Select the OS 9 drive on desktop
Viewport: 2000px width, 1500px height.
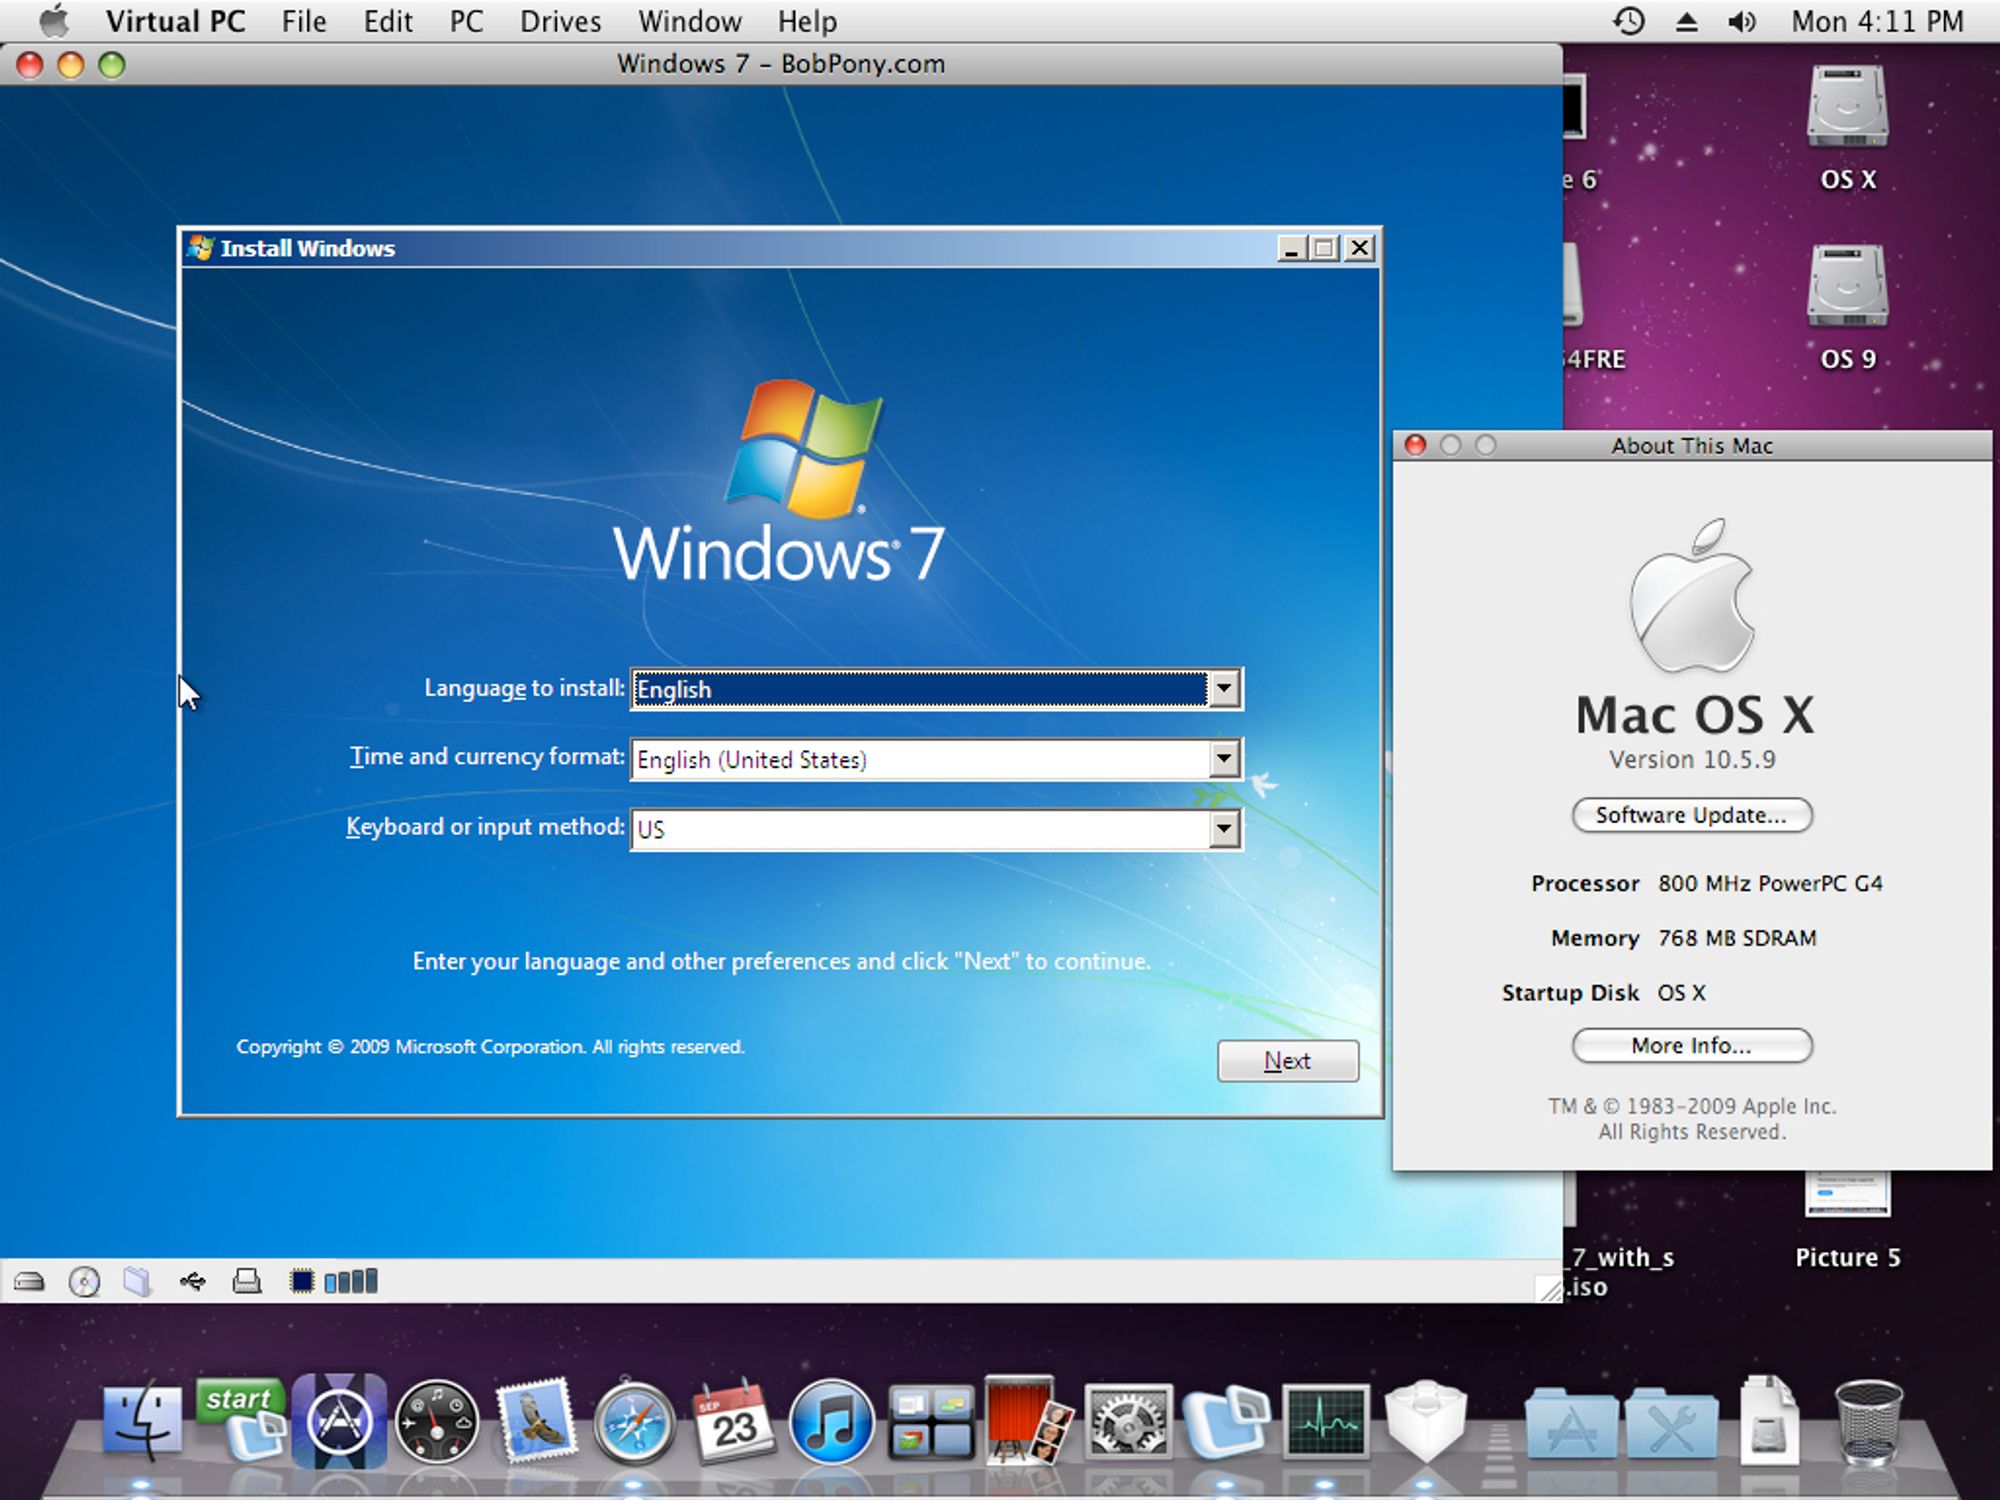point(1847,288)
